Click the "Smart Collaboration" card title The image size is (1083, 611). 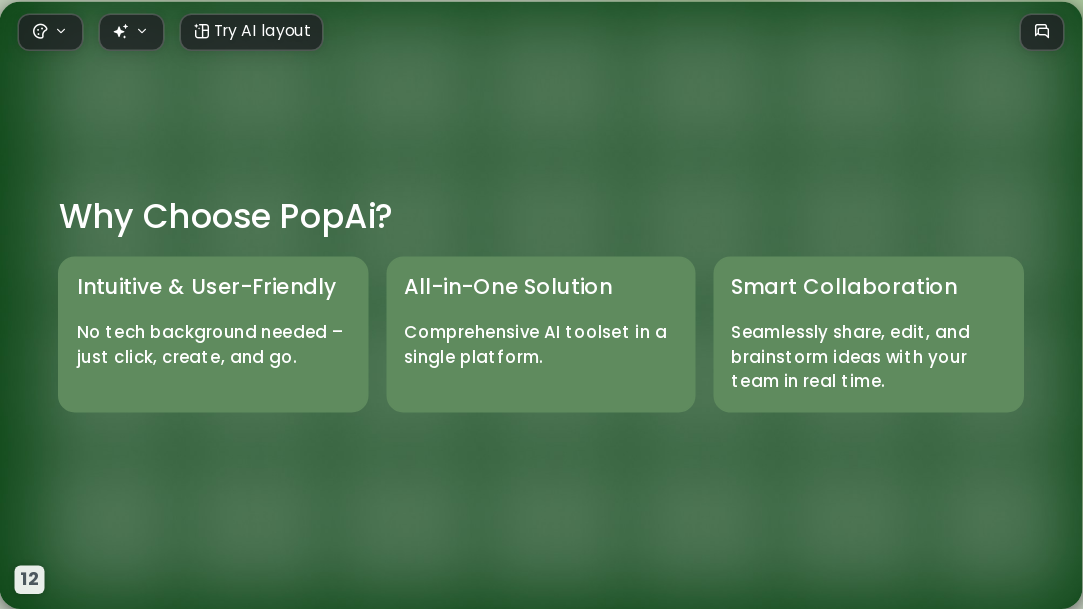pyautogui.click(x=844, y=287)
